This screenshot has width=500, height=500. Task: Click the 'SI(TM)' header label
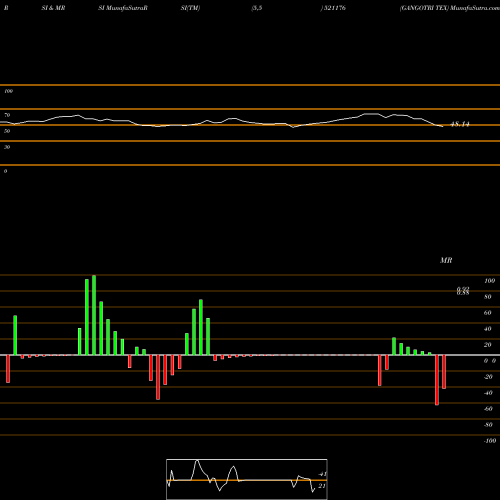(x=190, y=8)
